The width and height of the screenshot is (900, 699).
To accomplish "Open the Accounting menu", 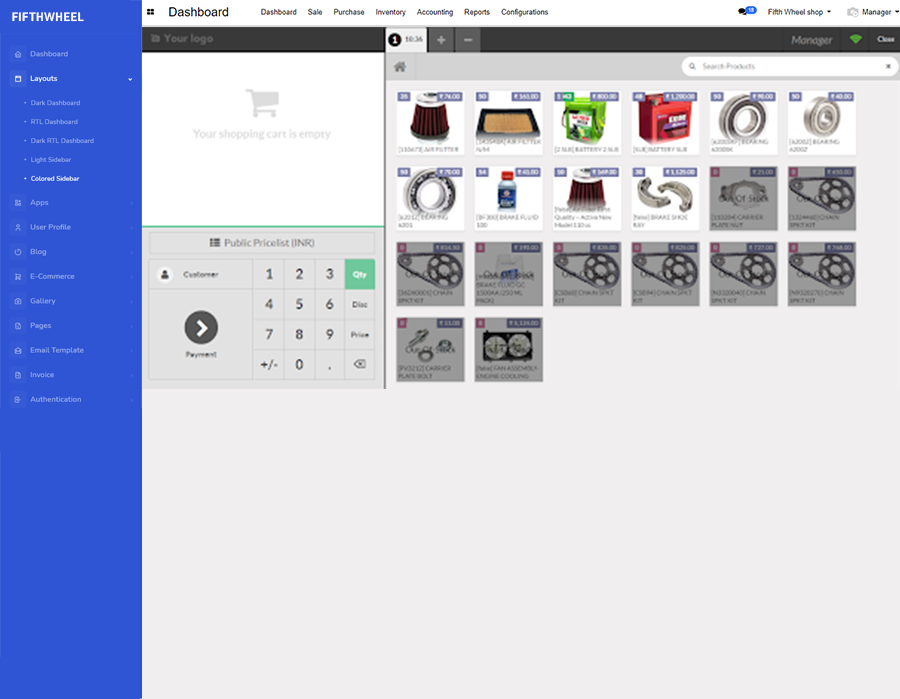I will coord(434,12).
